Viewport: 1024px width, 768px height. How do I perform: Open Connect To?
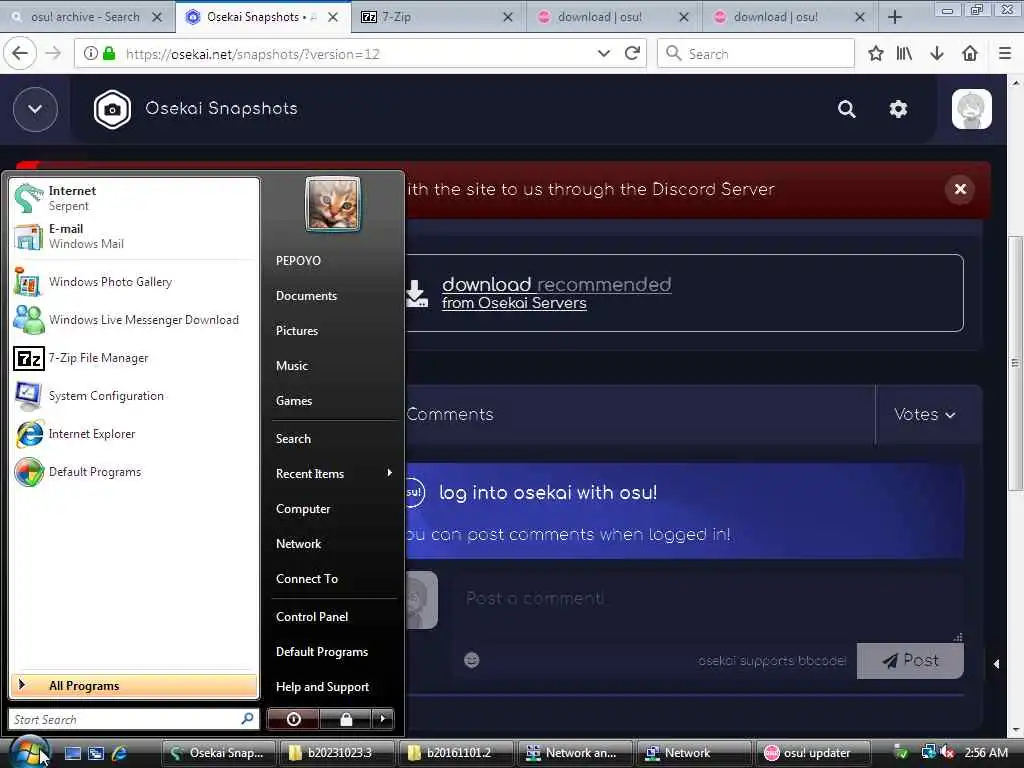click(333, 579)
